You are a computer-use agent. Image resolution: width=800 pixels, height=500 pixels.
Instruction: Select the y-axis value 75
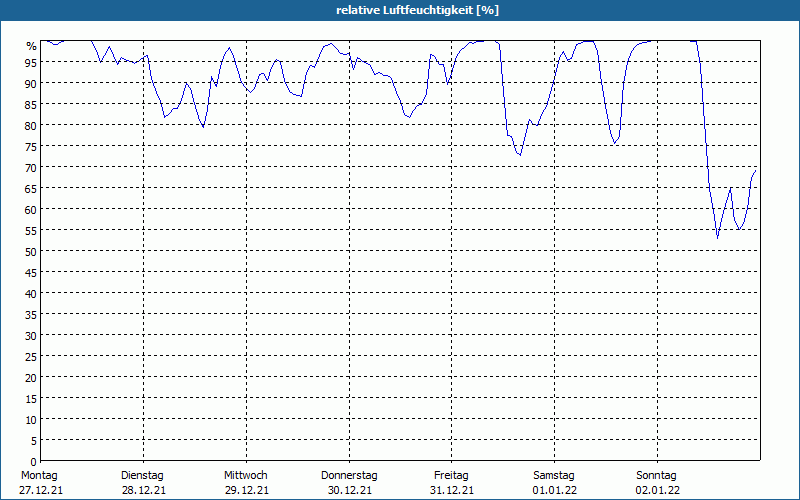[x=31, y=146]
